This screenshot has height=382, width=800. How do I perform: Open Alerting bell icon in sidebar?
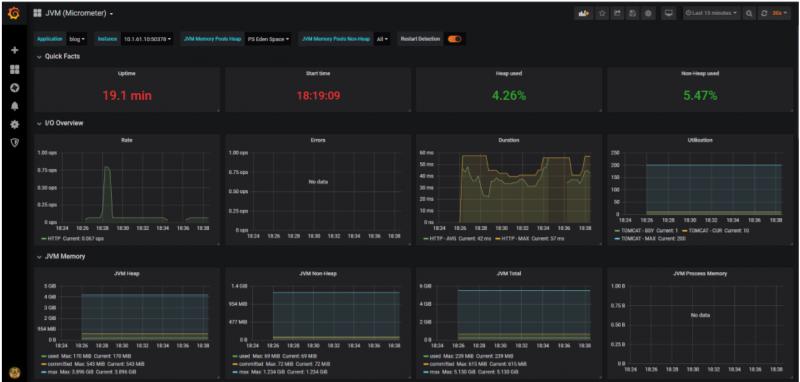pyautogui.click(x=14, y=106)
